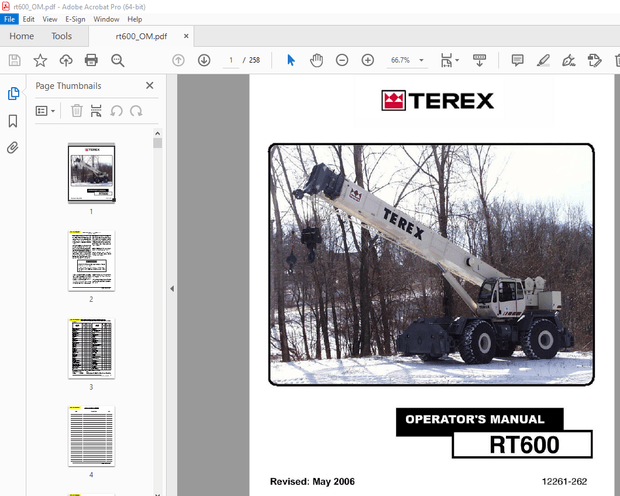Viewport: 620px width, 496px height.
Task: Open thumbnail options dropdown menu
Action: tap(45, 111)
